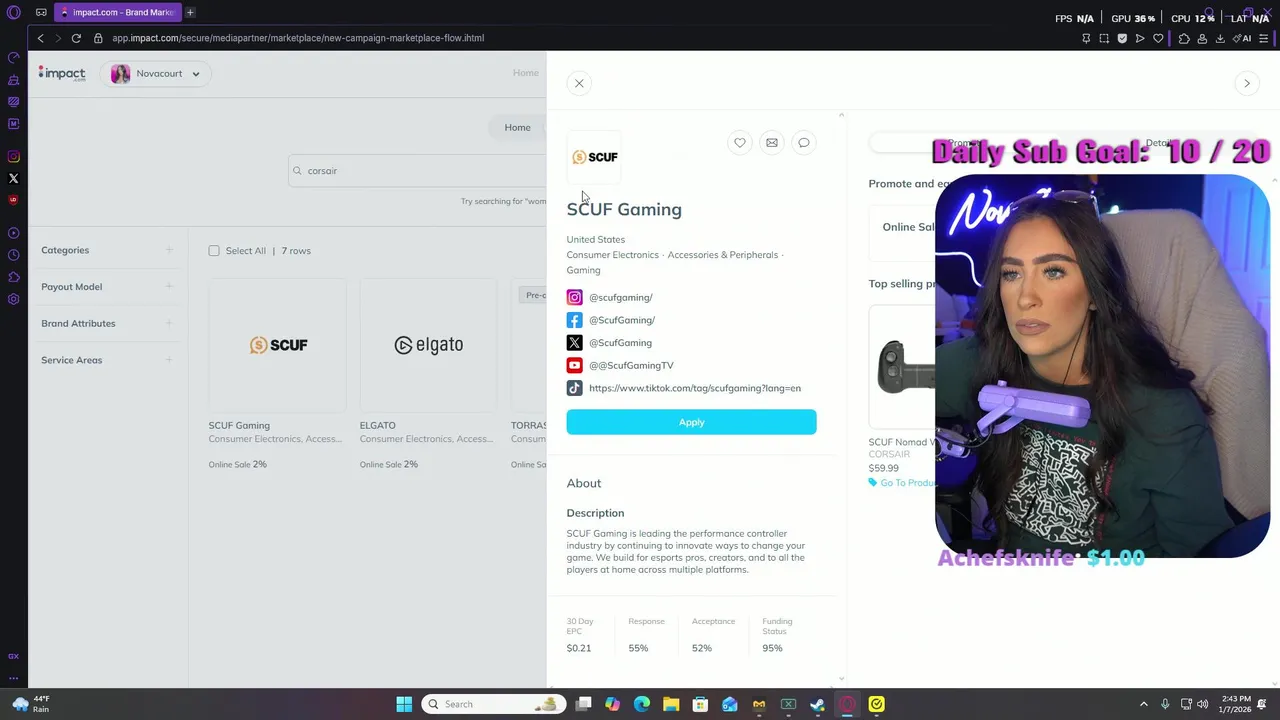Open the Promote tab in details panel
1280x720 pixels.
point(964,143)
